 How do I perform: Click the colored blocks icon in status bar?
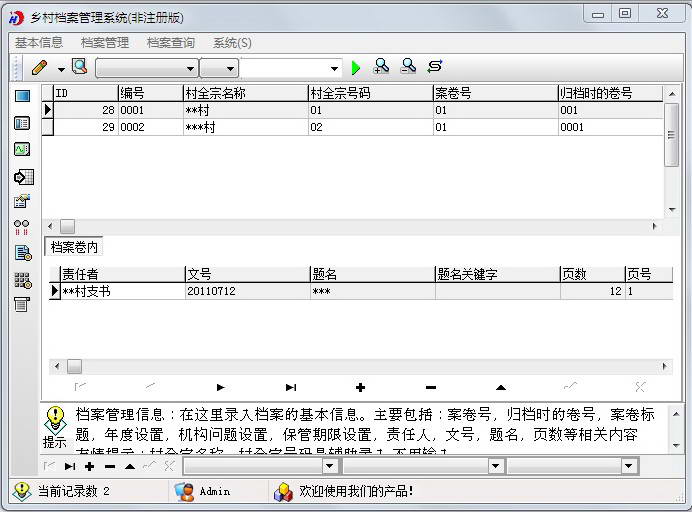click(x=283, y=491)
